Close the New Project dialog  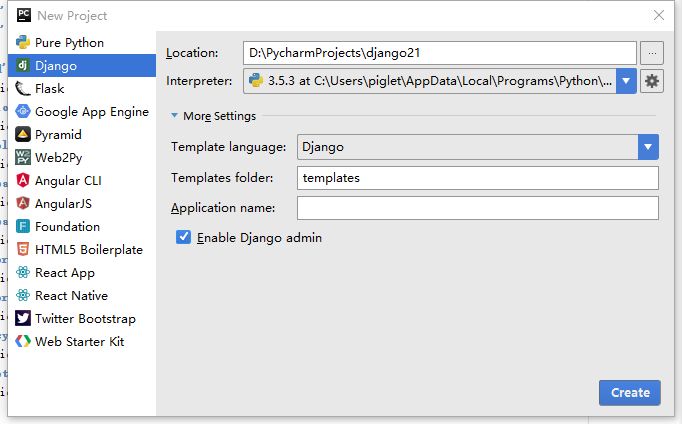point(659,15)
